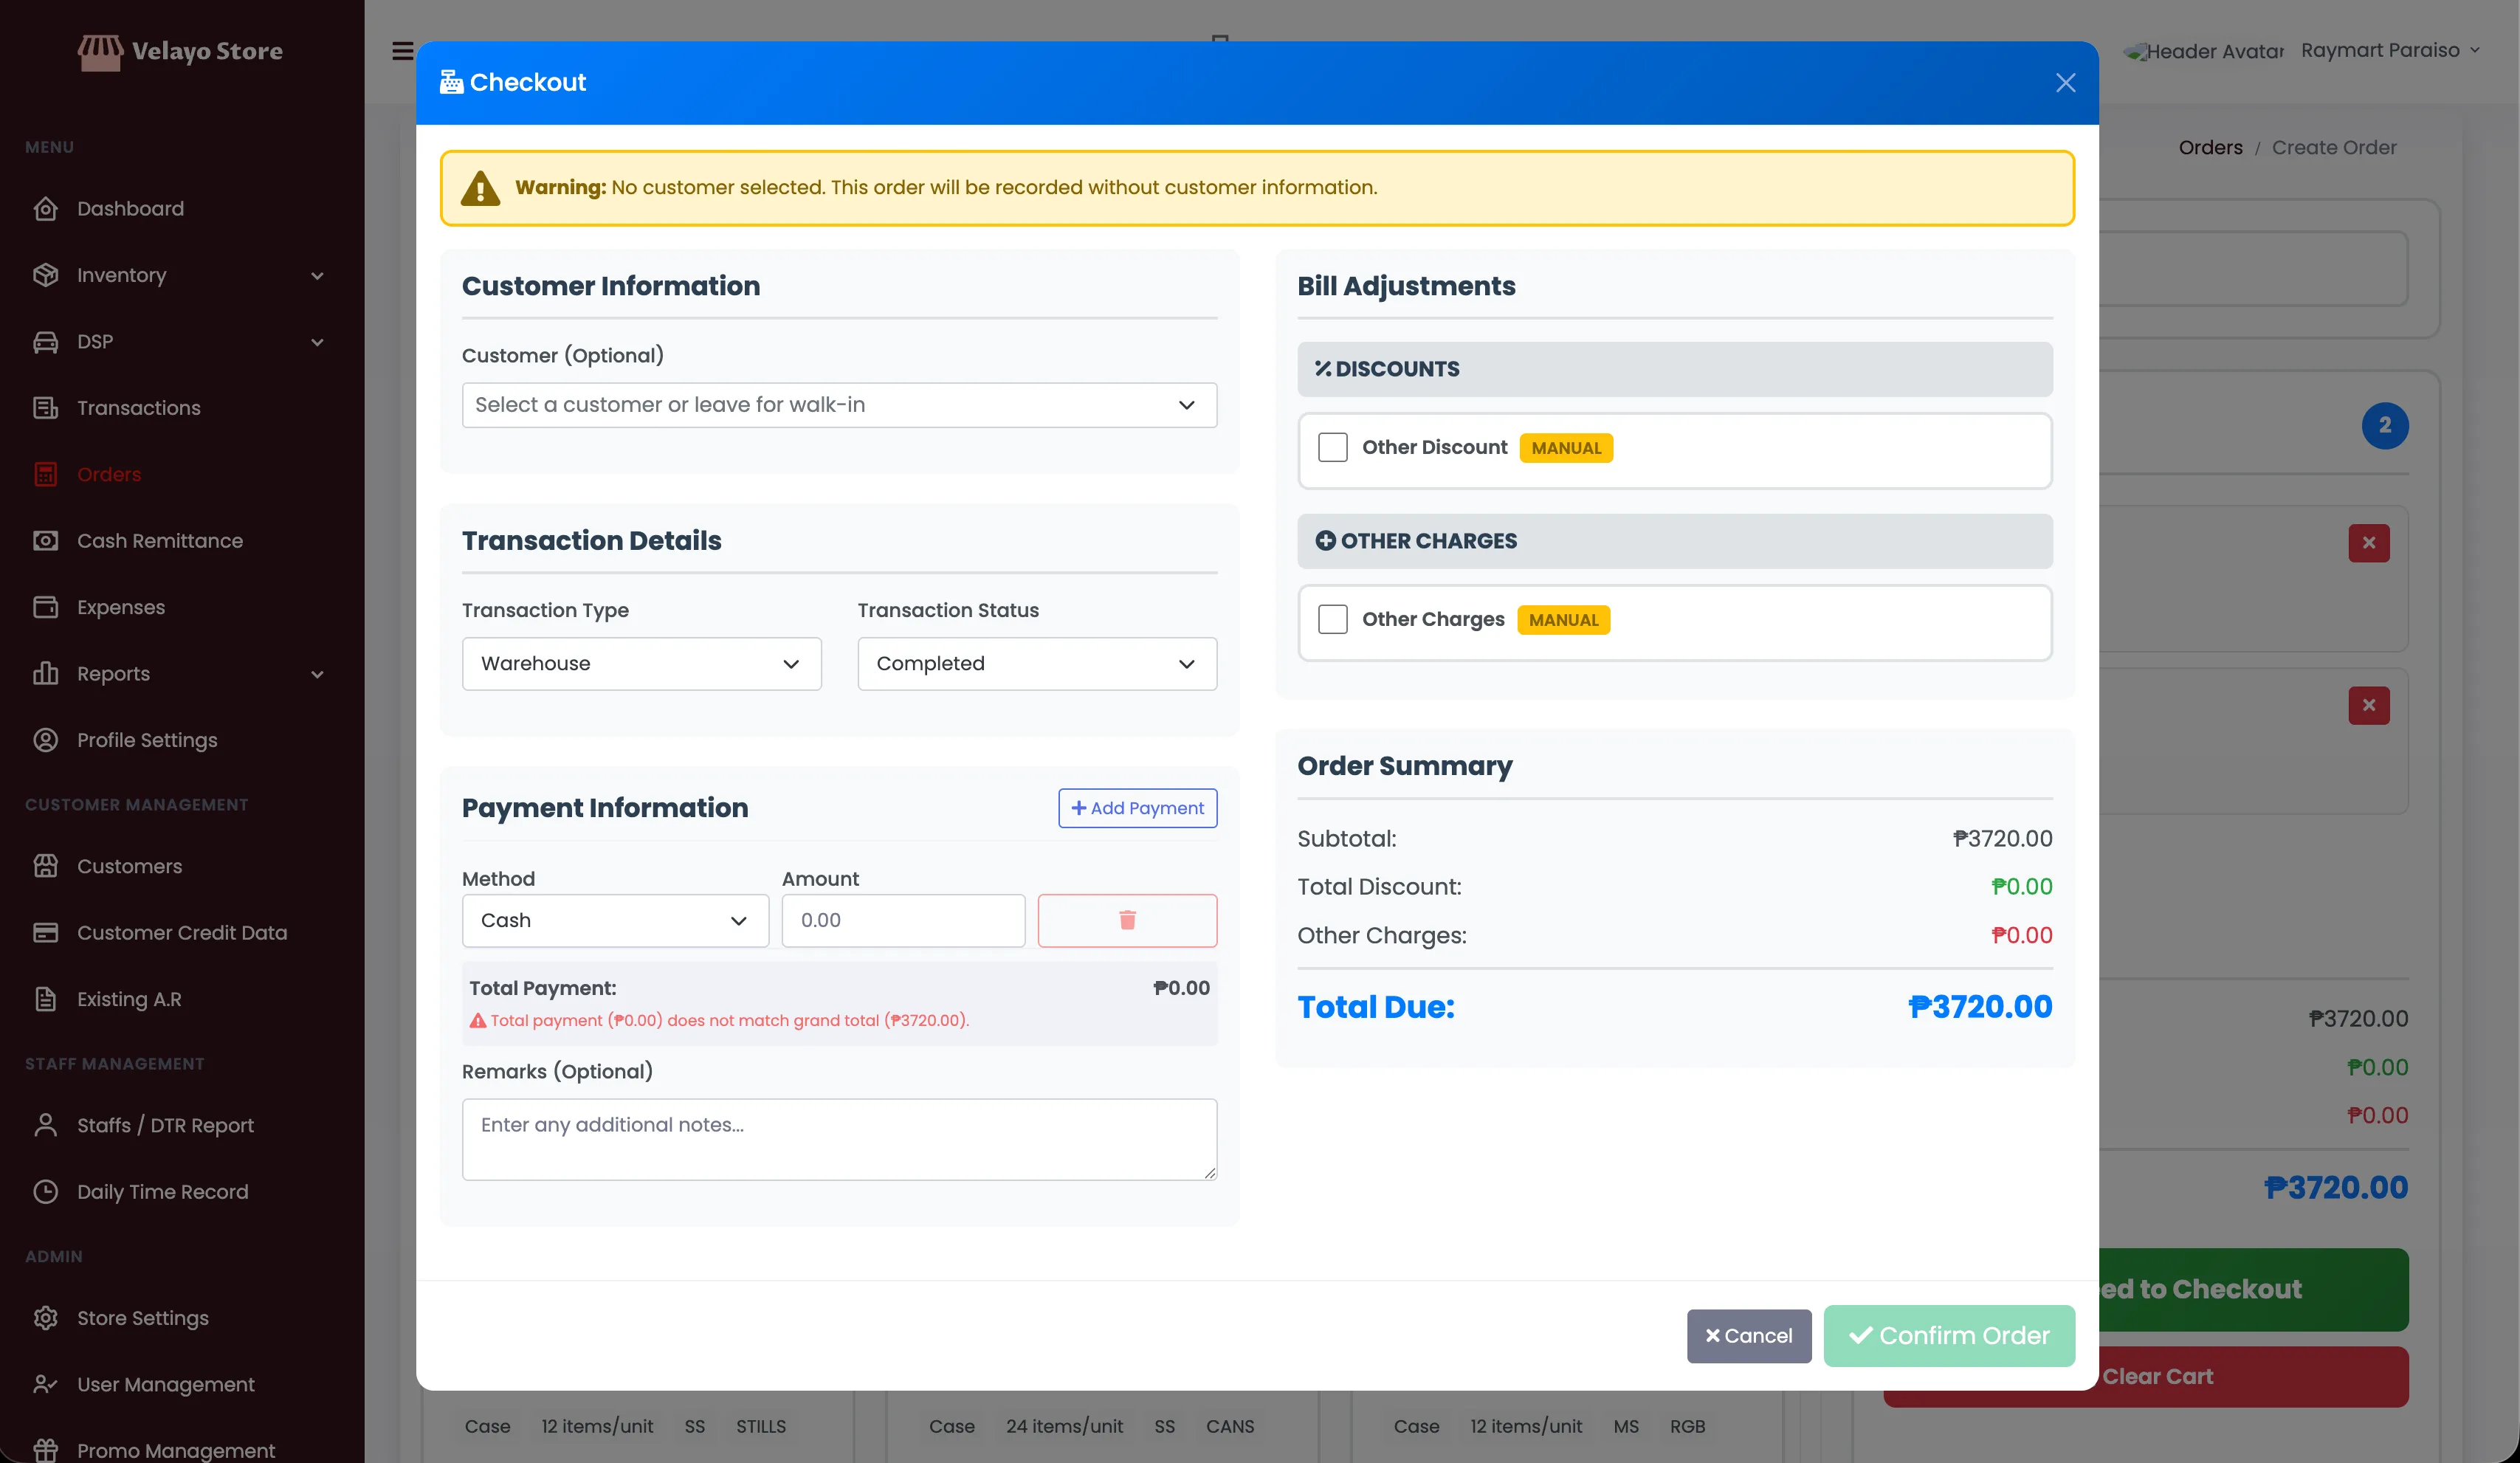2520x1463 pixels.
Task: Click the Customer Credit Data card icon
Action: (x=45, y=932)
